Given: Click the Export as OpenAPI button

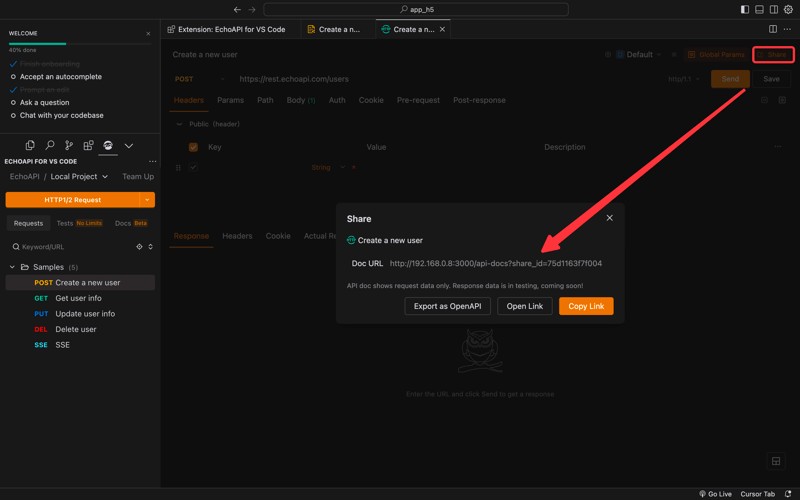Looking at the screenshot, I should tap(447, 306).
